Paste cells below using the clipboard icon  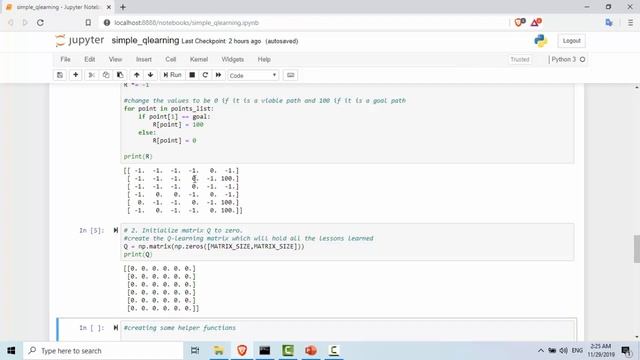click(120, 75)
